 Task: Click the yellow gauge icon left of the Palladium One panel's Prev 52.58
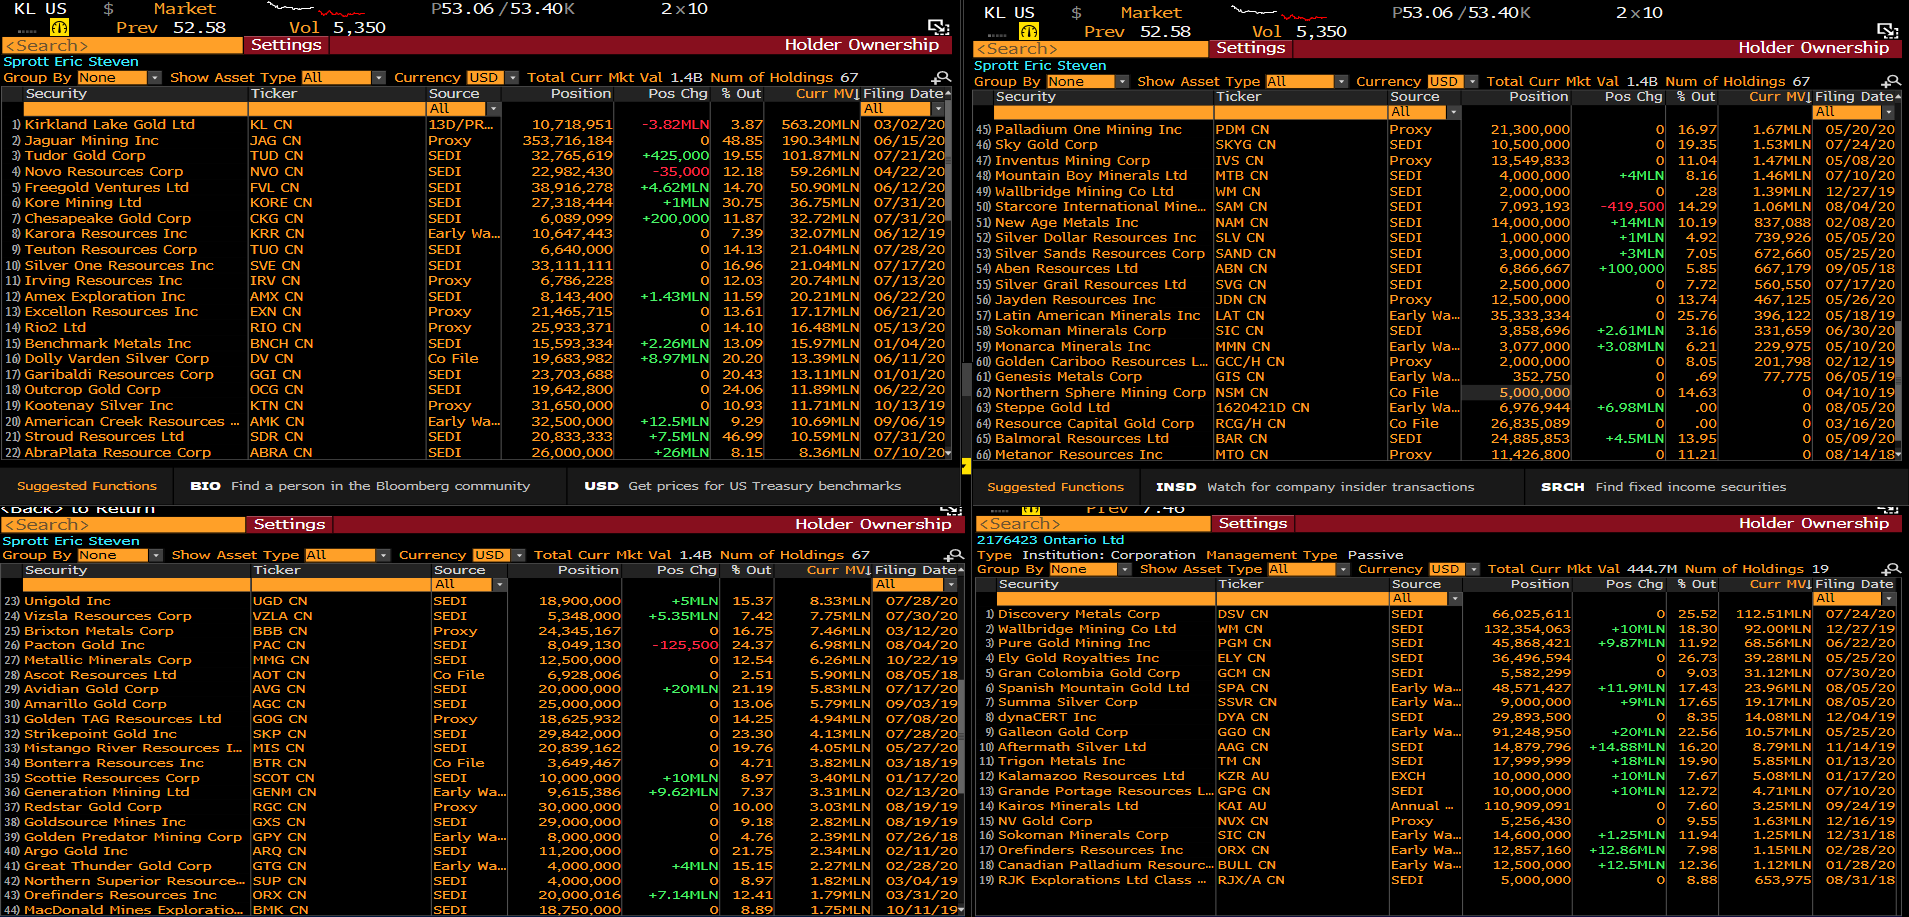coord(1029,31)
